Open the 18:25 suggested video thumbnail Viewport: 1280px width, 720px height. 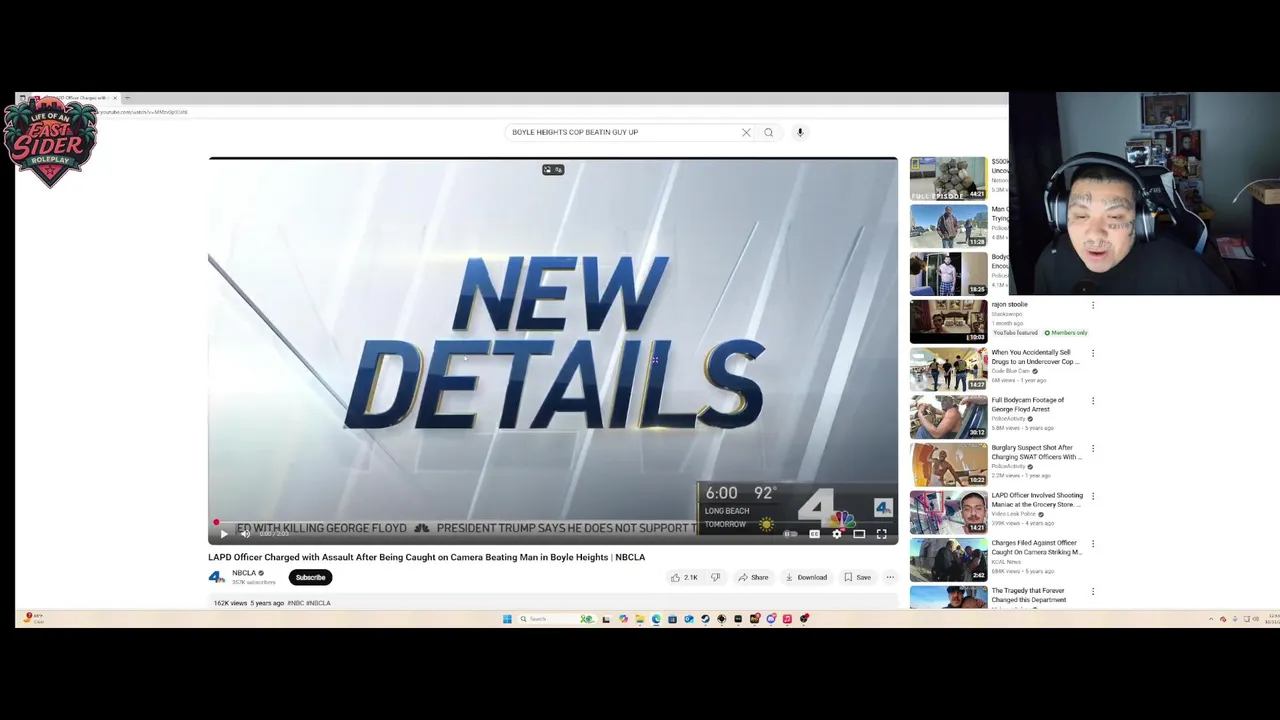[948, 274]
